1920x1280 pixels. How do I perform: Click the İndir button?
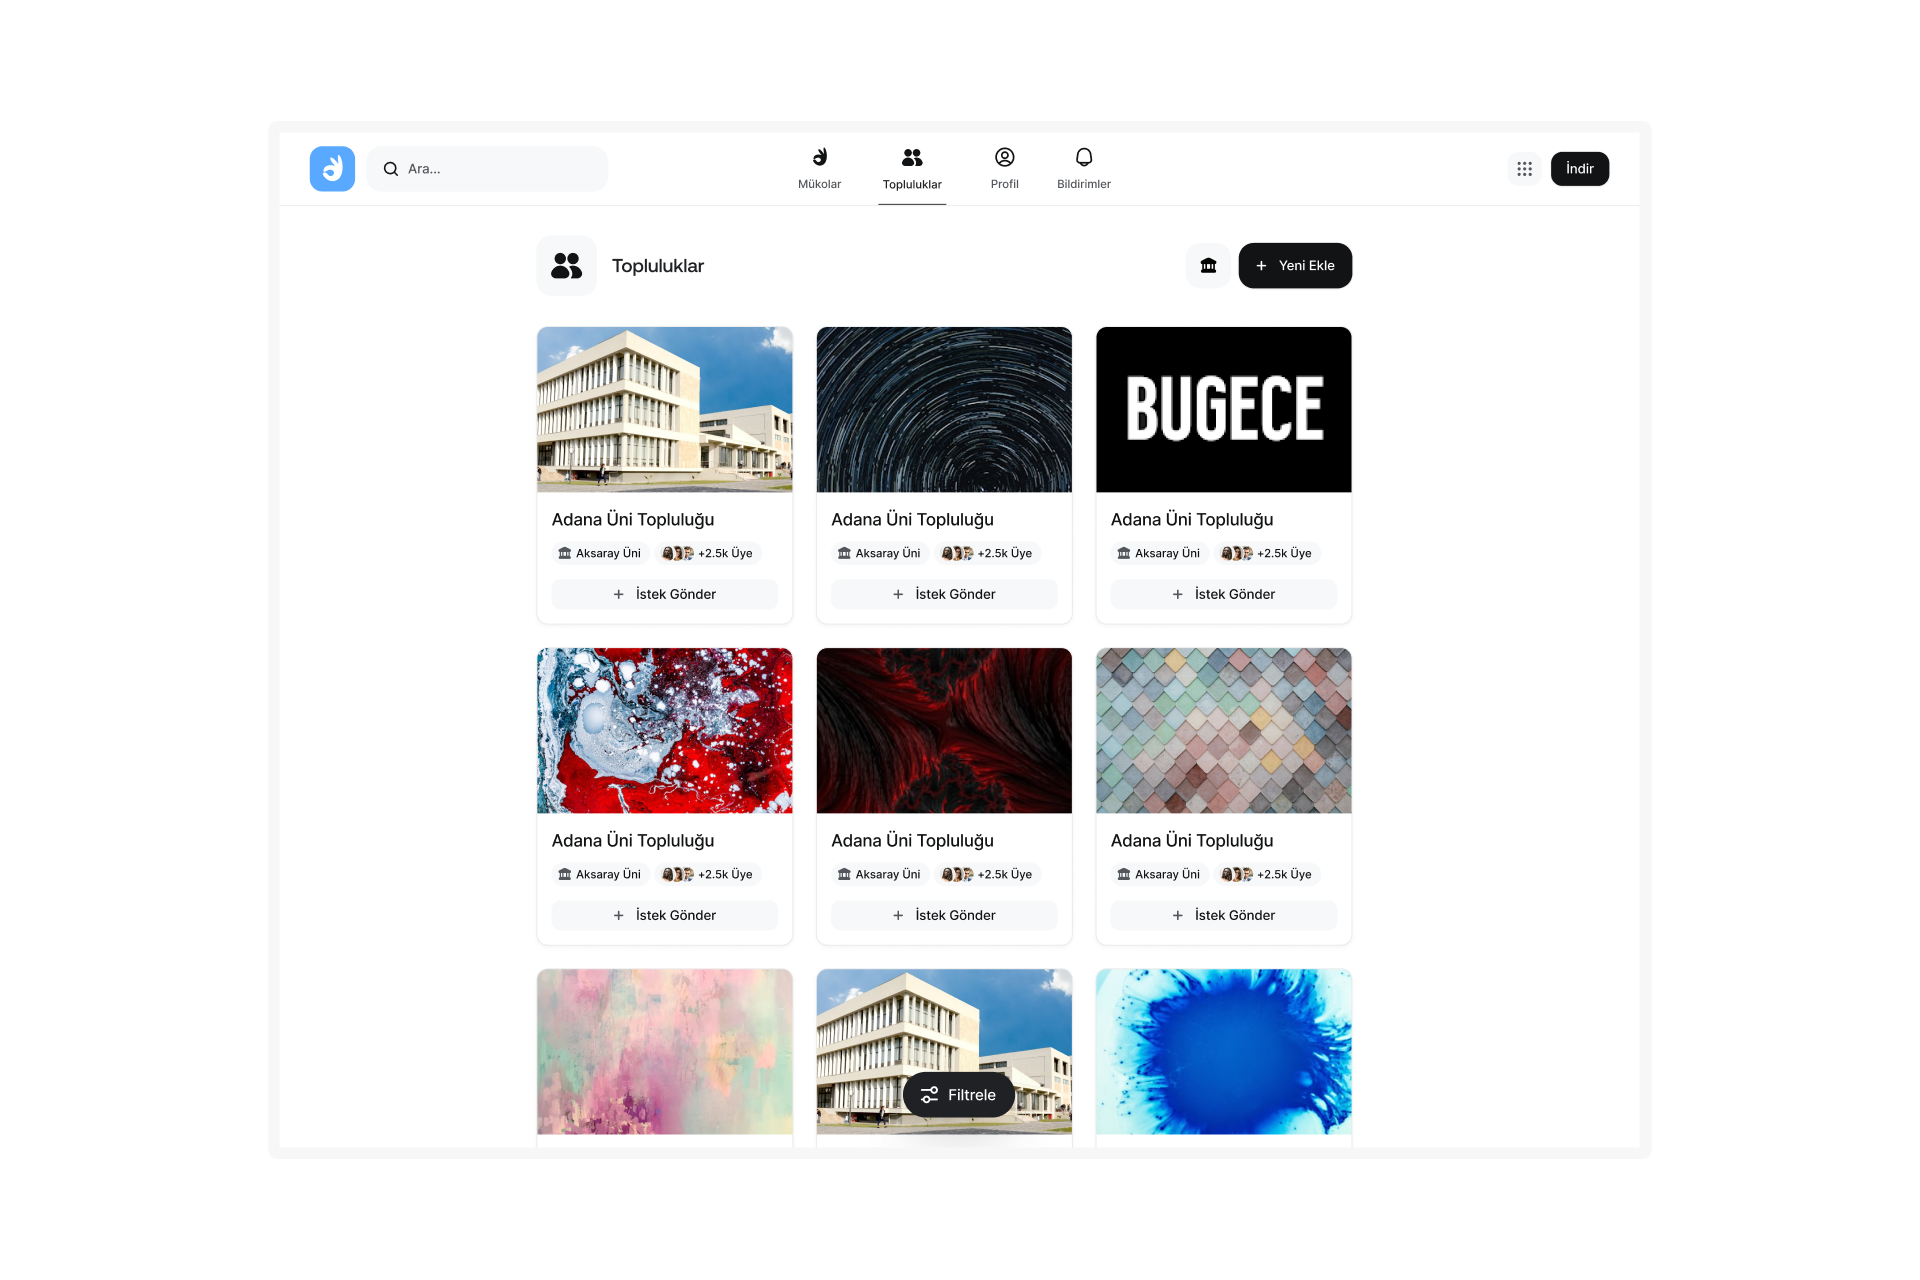pos(1580,169)
